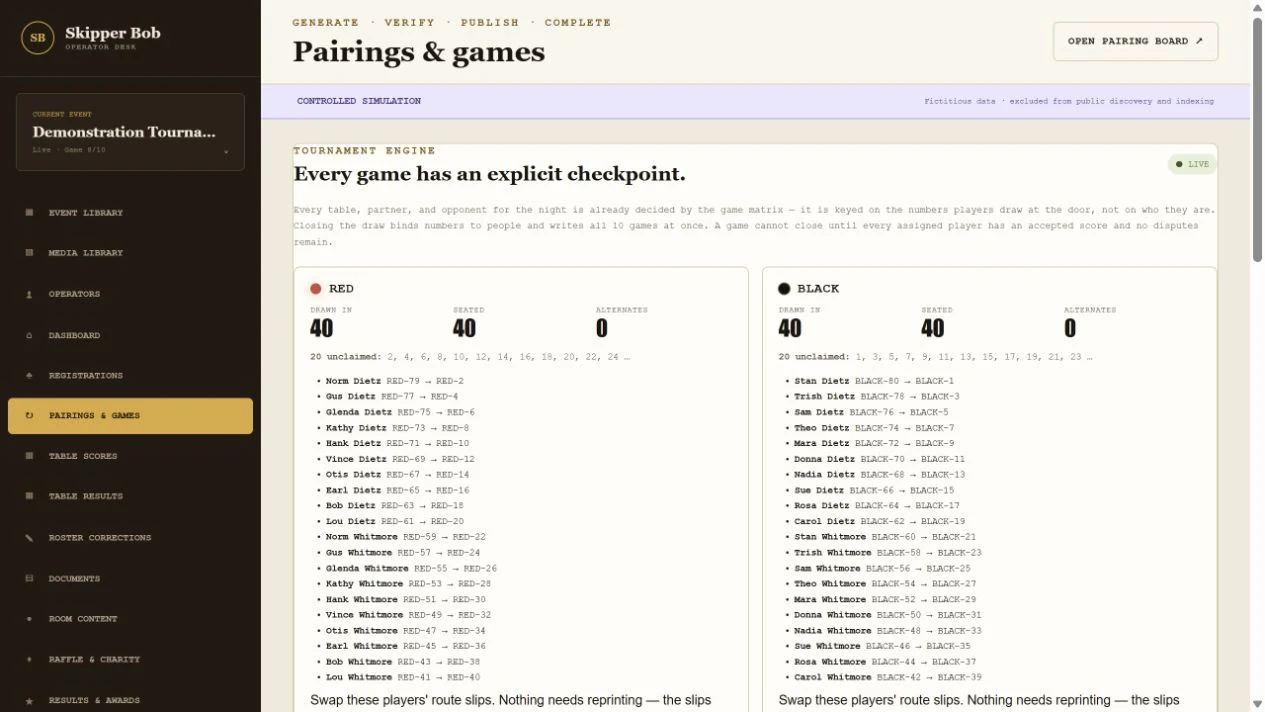This screenshot has height=712, width=1265.
Task: Click the Room Content dot icon
Action: 29,619
